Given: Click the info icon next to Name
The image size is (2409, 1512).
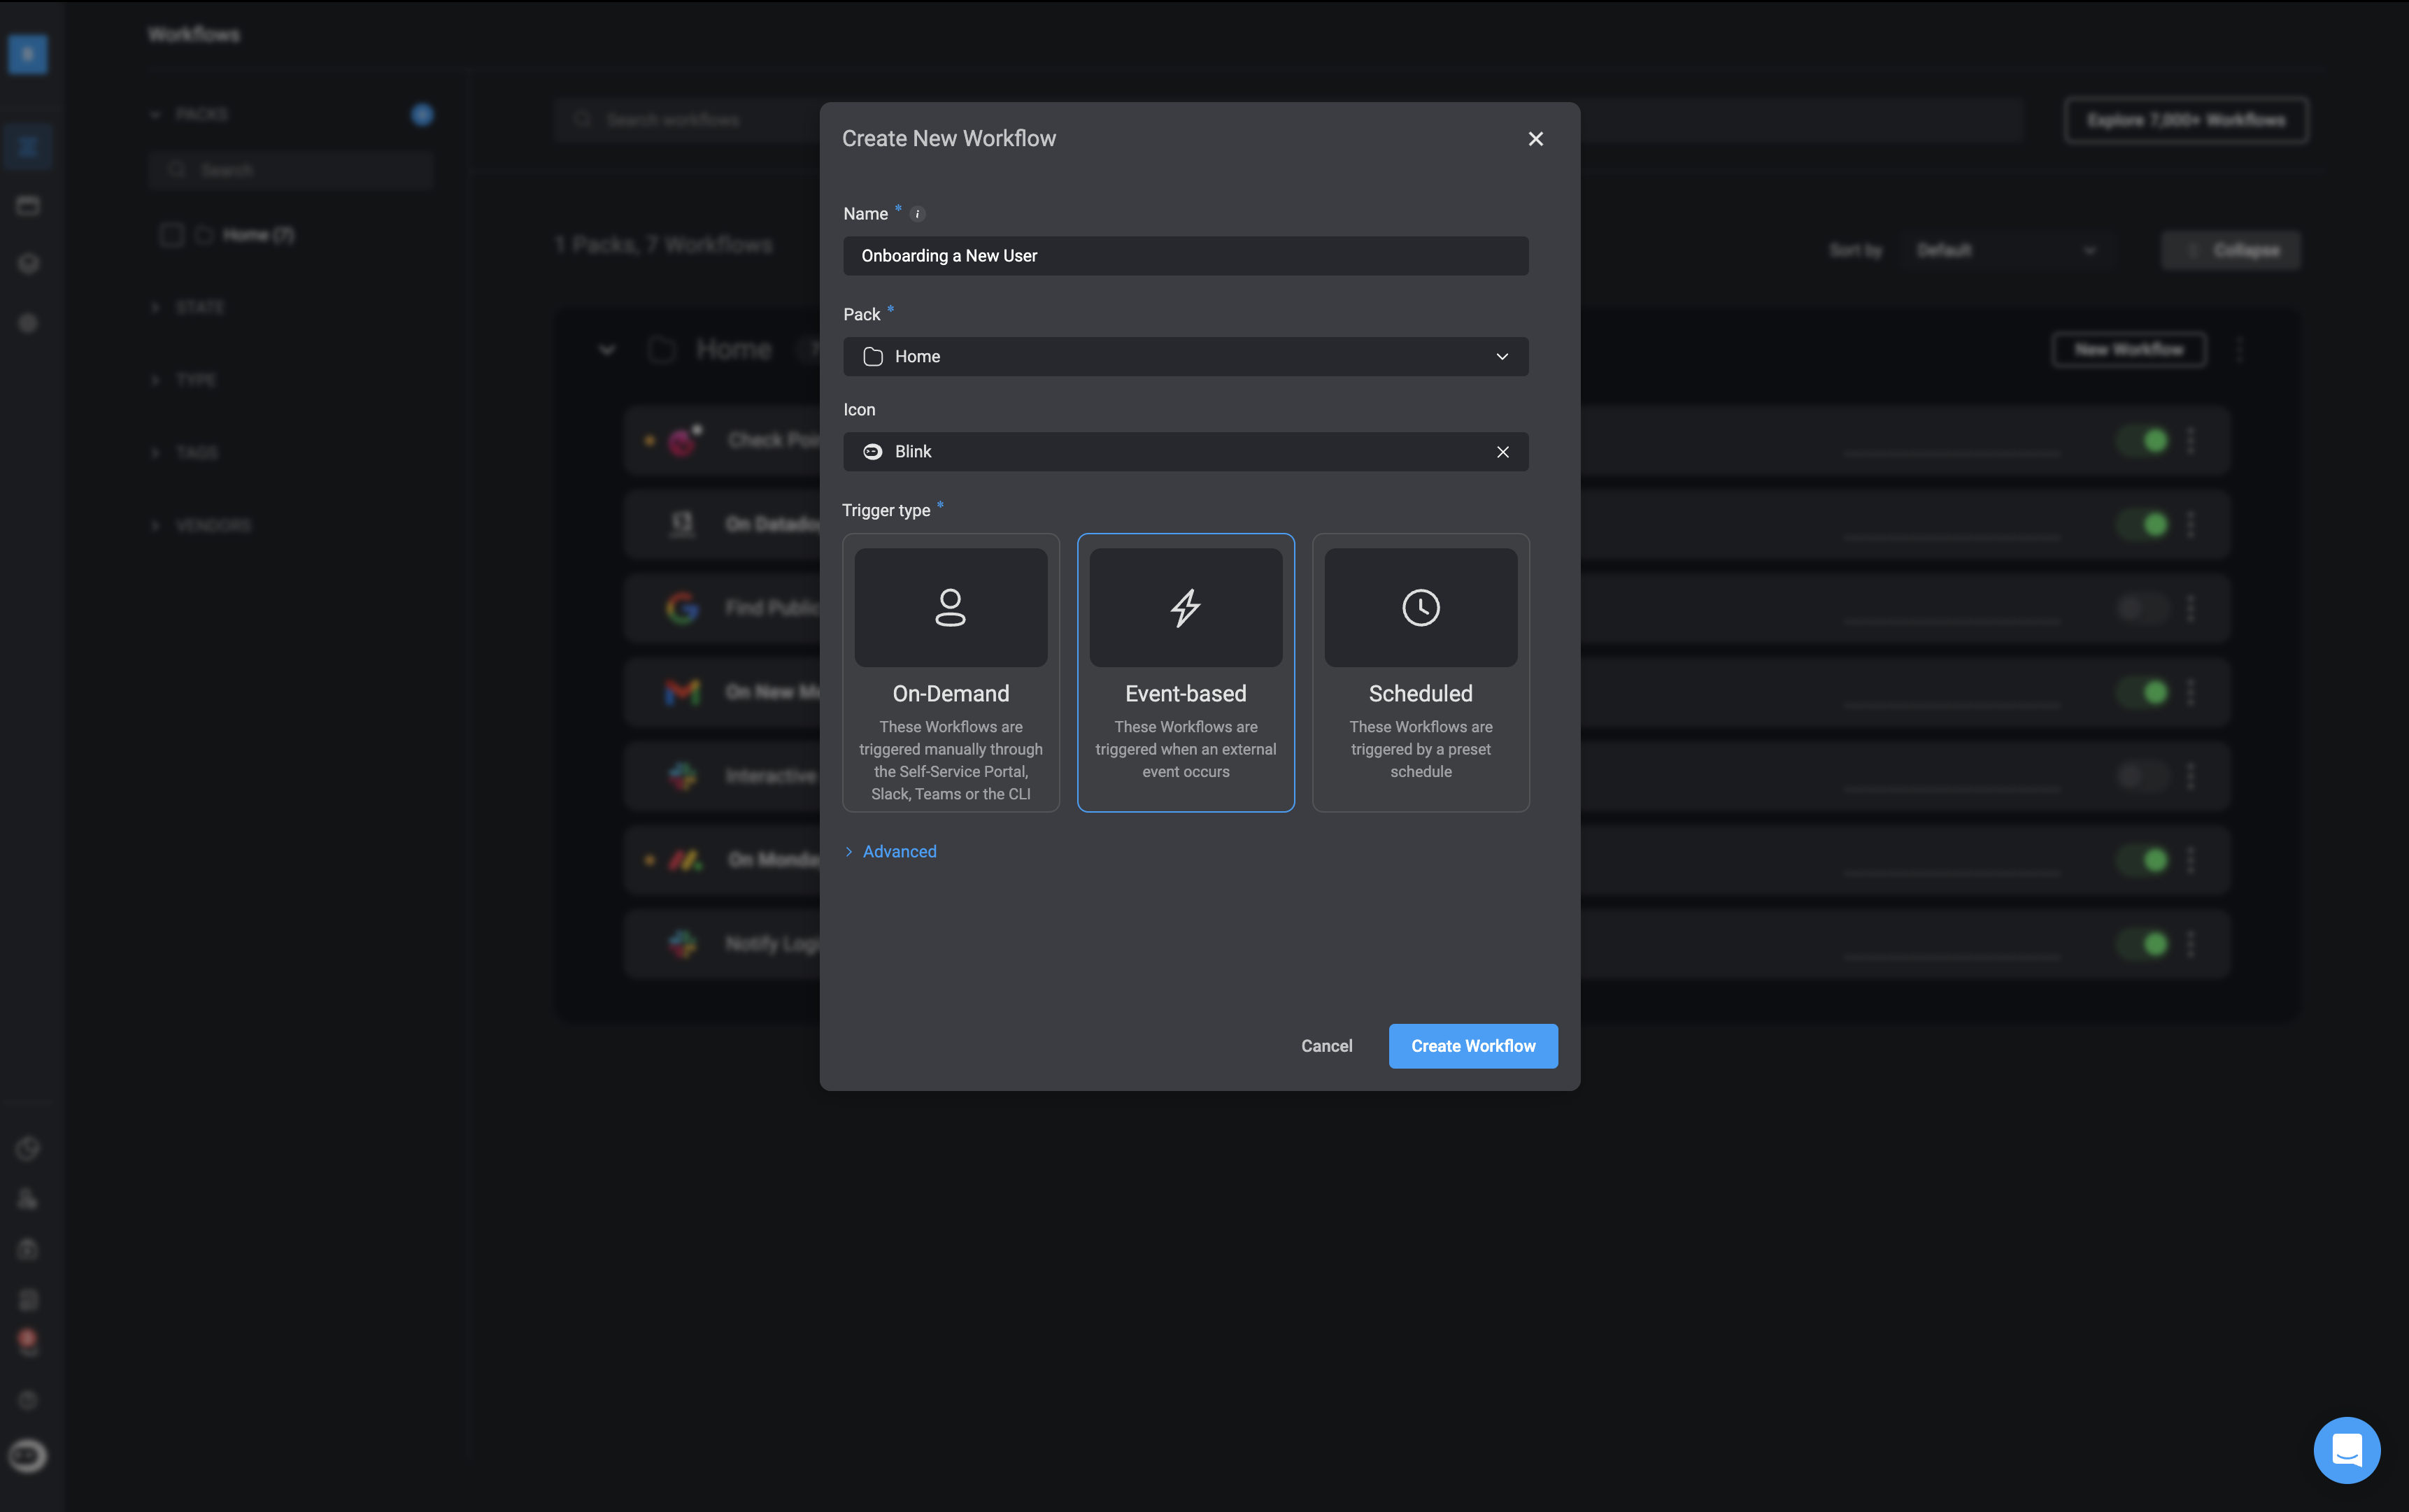Looking at the screenshot, I should pyautogui.click(x=917, y=214).
